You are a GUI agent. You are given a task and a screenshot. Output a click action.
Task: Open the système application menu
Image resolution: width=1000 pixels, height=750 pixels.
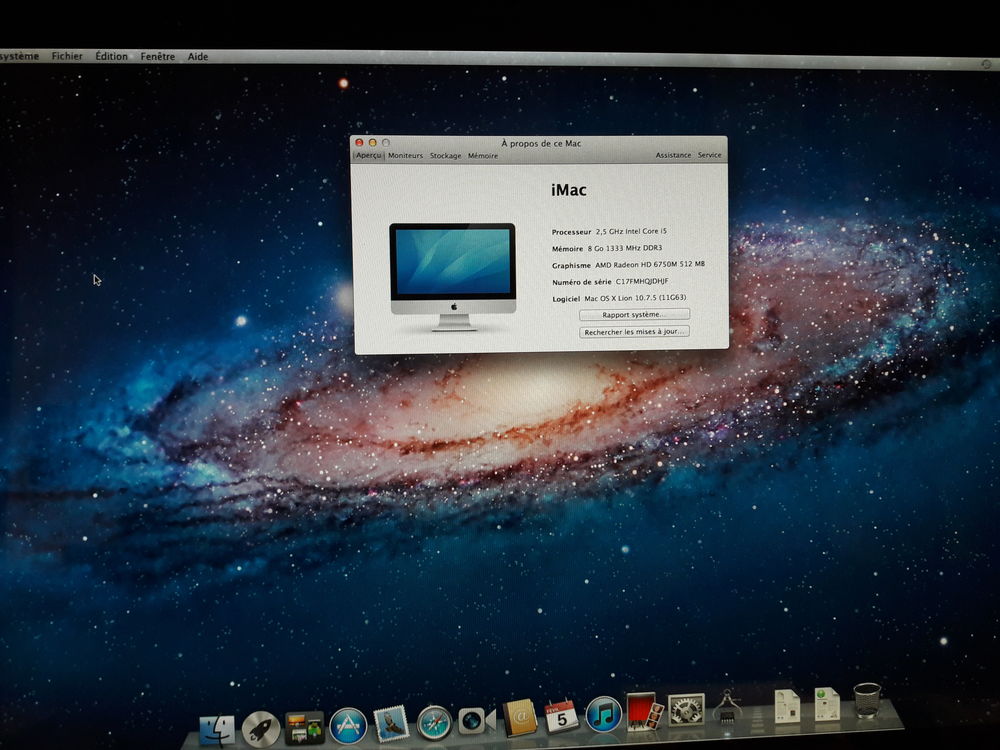click(x=19, y=56)
